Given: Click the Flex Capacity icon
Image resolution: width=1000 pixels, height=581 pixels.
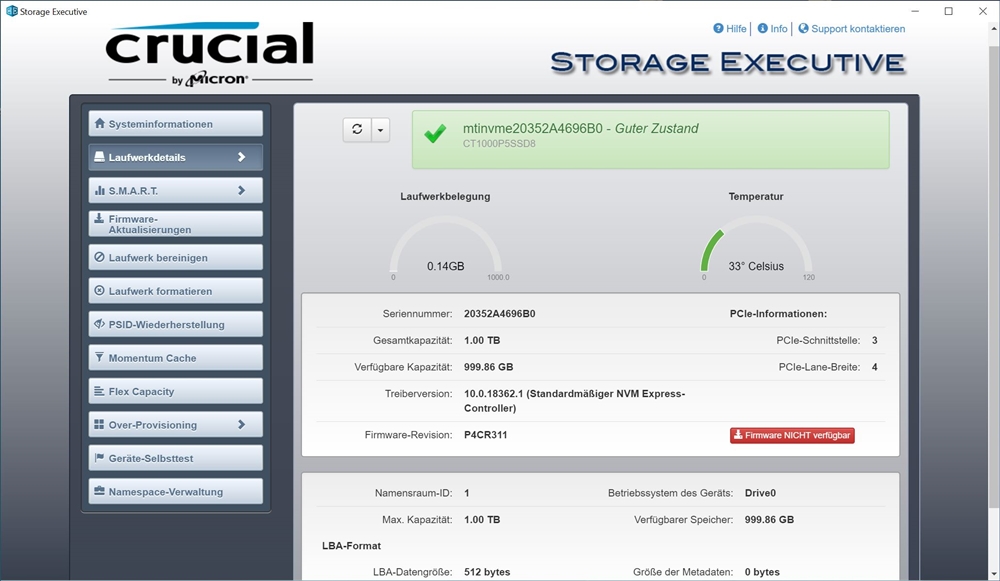Looking at the screenshot, I should [99, 391].
